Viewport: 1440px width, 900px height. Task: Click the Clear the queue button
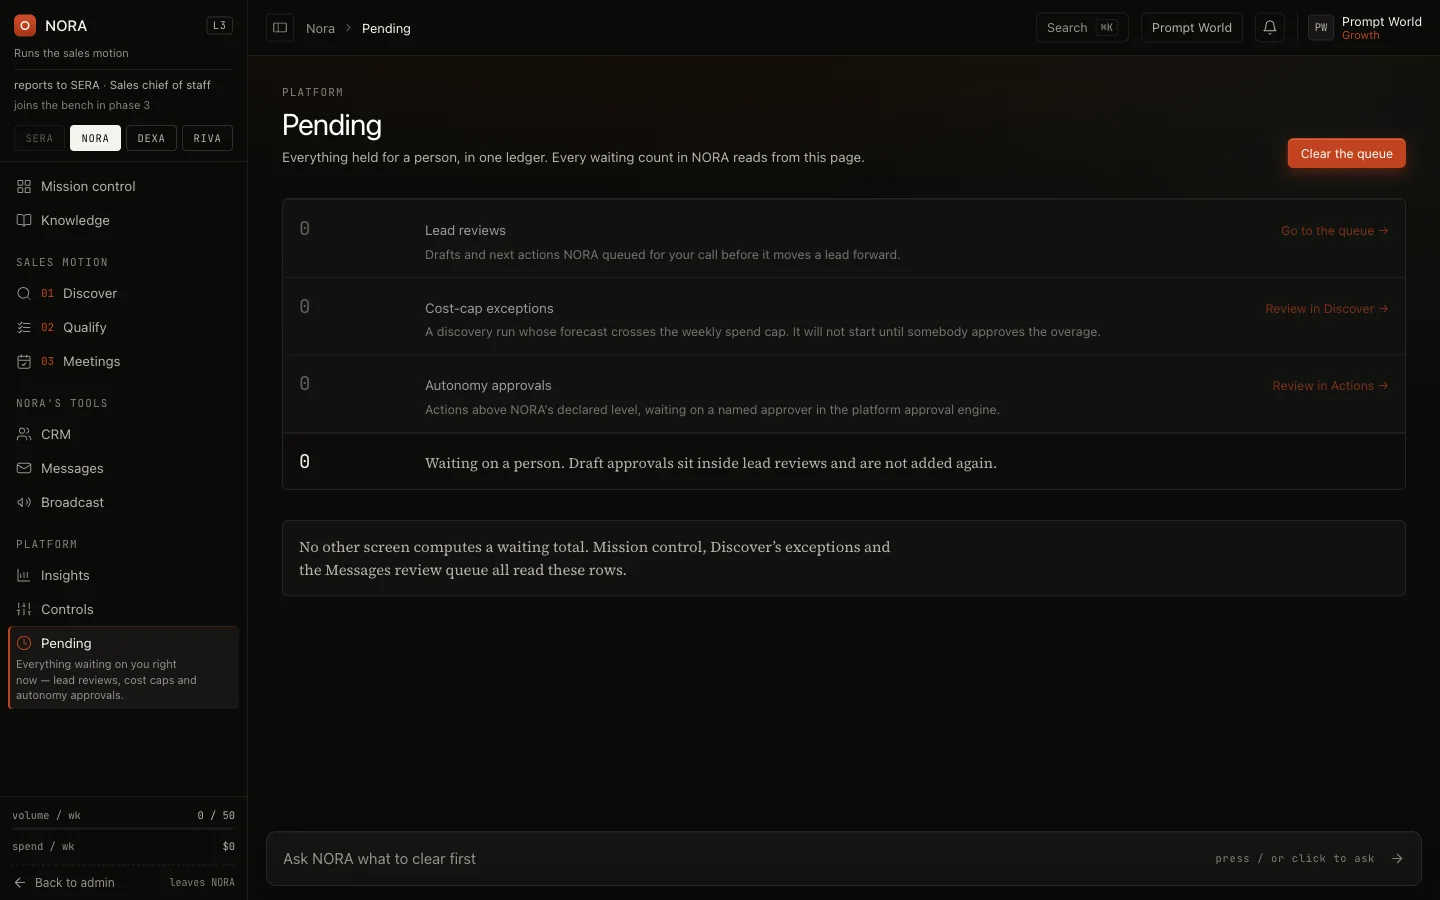point(1346,154)
